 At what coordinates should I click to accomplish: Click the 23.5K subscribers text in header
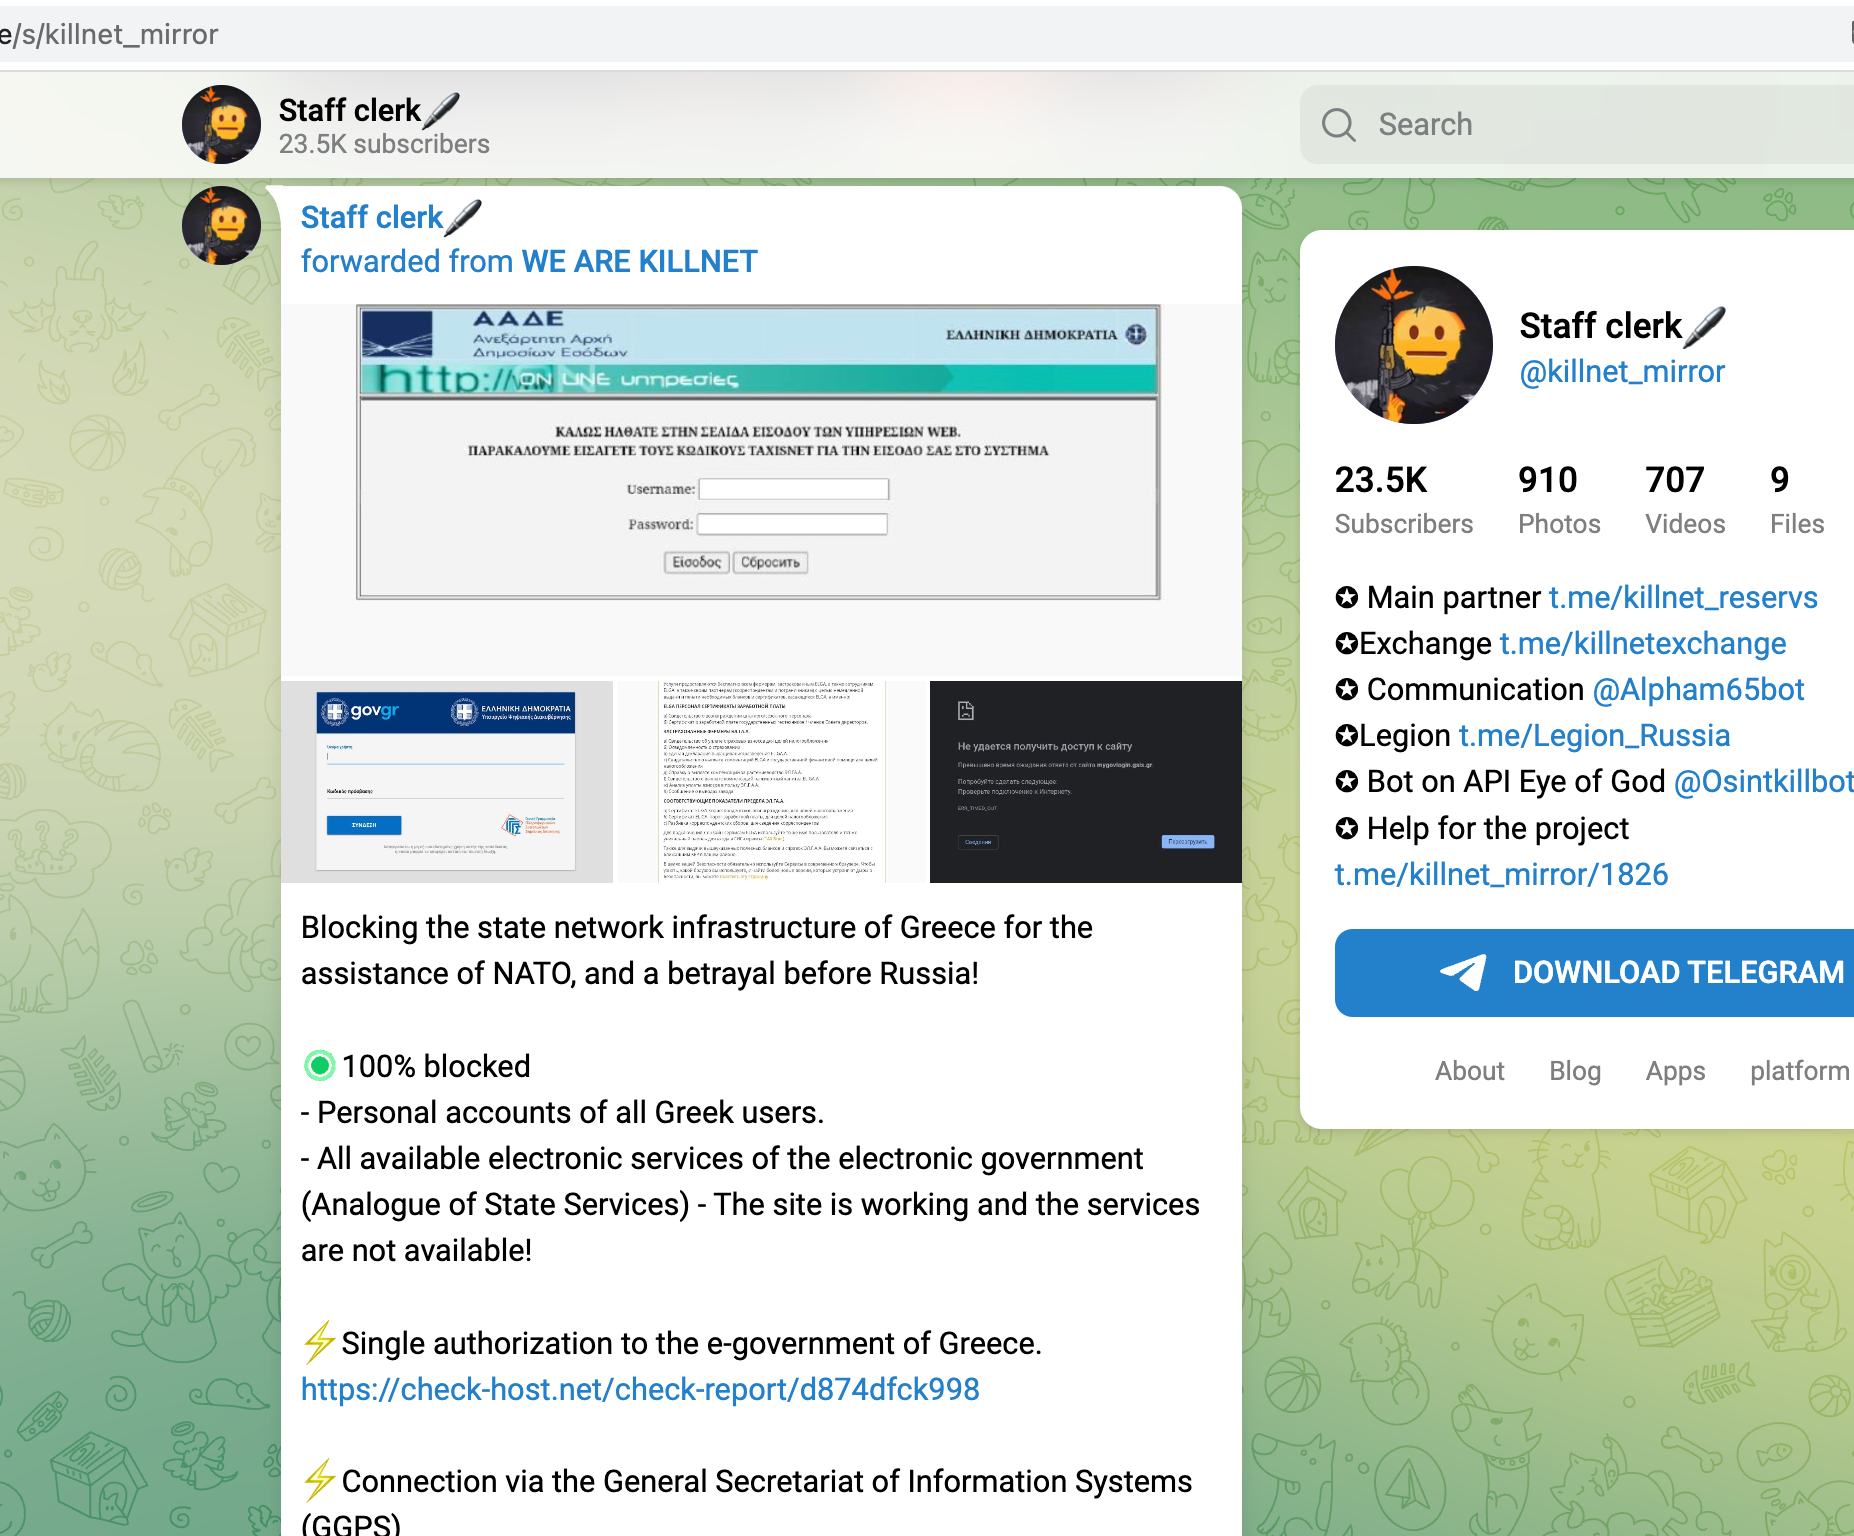[x=384, y=145]
